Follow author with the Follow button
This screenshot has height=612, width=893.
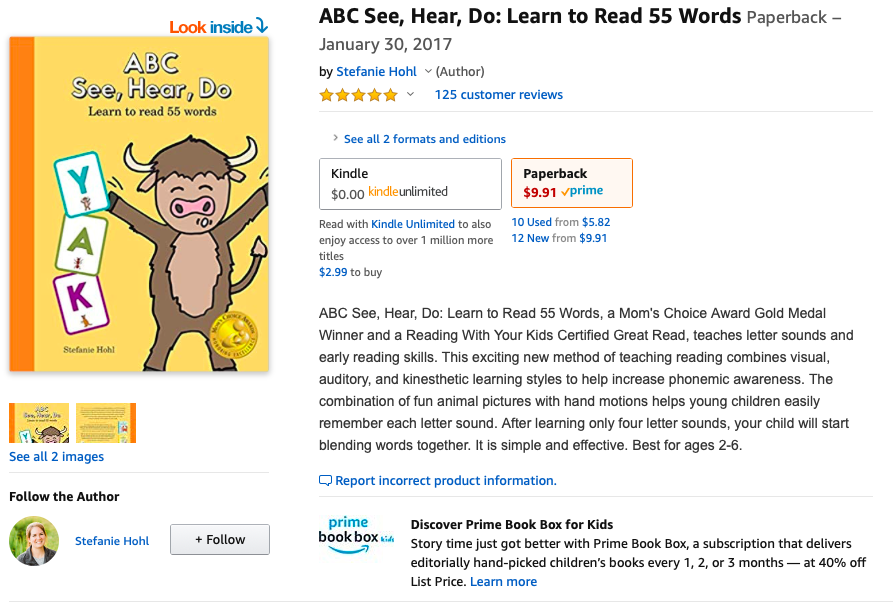coord(220,539)
